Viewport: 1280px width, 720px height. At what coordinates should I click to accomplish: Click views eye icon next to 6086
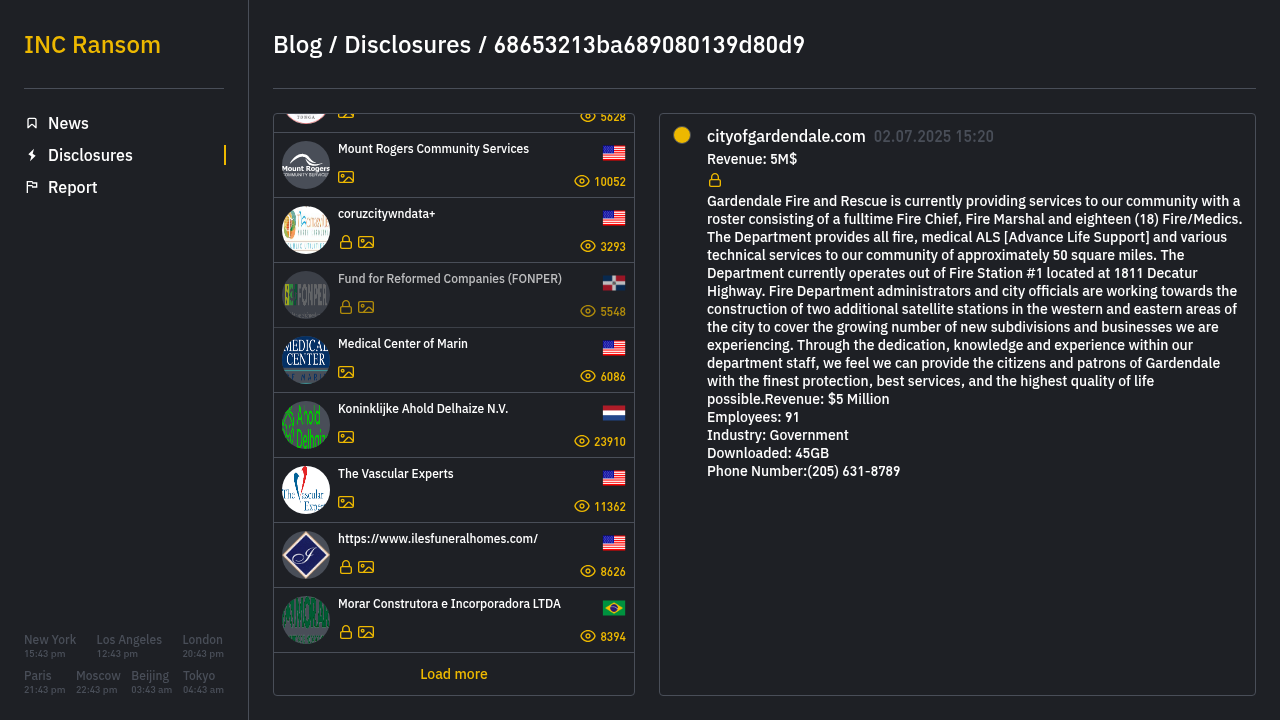coord(588,376)
